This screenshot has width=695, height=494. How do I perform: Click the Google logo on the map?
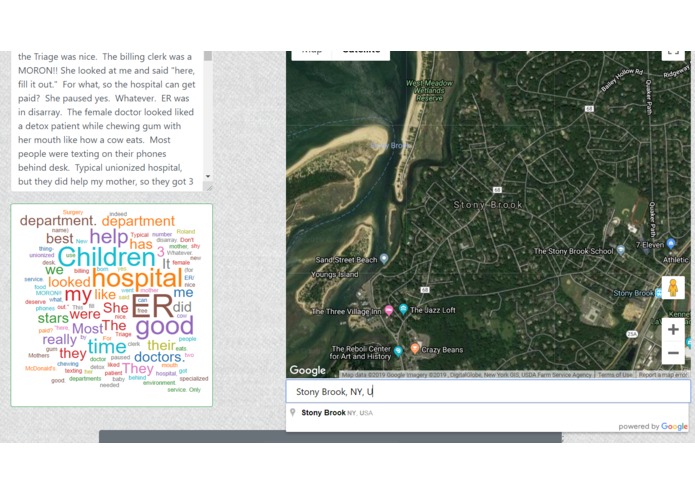click(x=308, y=370)
